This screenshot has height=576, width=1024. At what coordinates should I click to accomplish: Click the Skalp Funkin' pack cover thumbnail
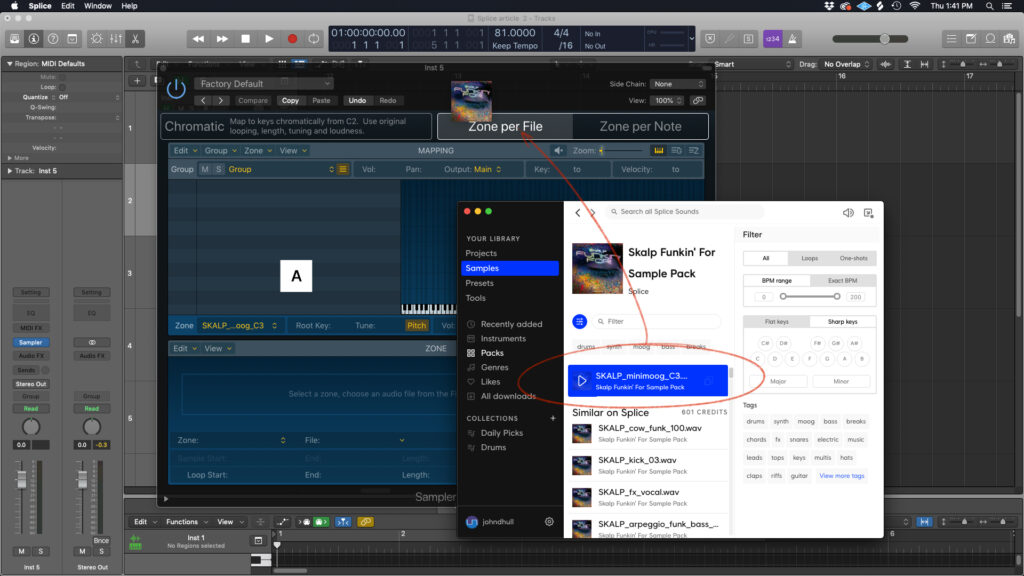tap(597, 268)
